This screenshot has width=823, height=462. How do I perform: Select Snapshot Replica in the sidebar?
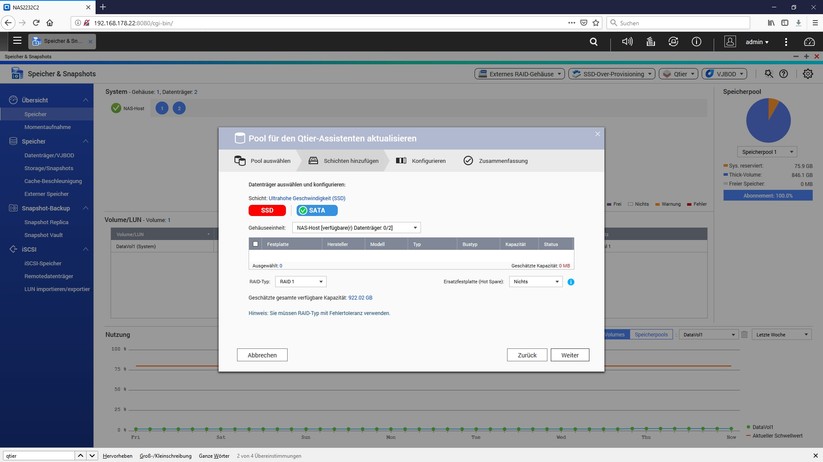(x=46, y=221)
